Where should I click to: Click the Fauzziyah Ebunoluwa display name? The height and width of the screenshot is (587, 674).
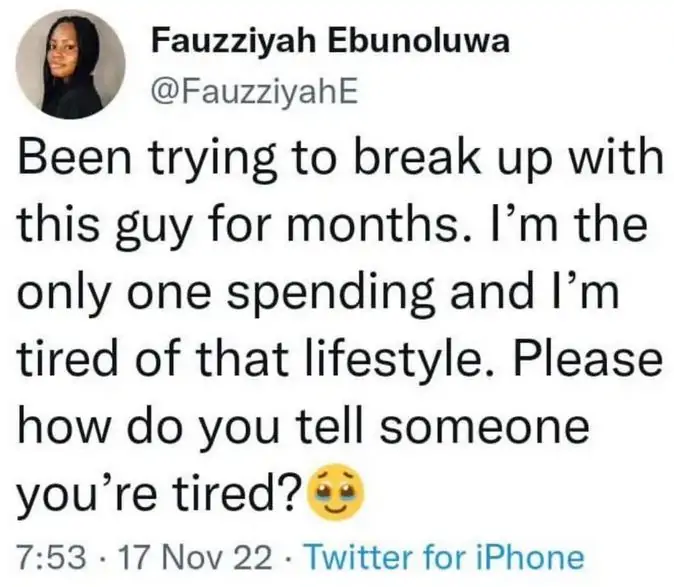tap(280, 42)
